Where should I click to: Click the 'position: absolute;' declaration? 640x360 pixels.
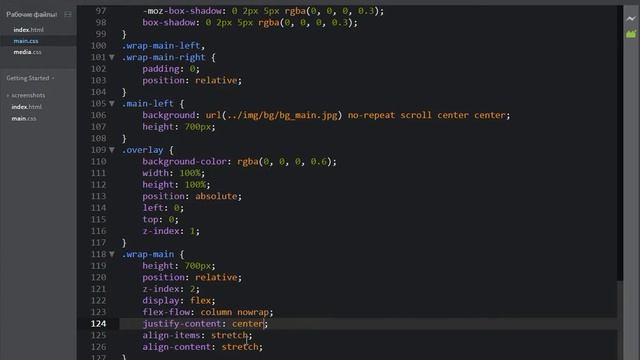tap(192, 196)
